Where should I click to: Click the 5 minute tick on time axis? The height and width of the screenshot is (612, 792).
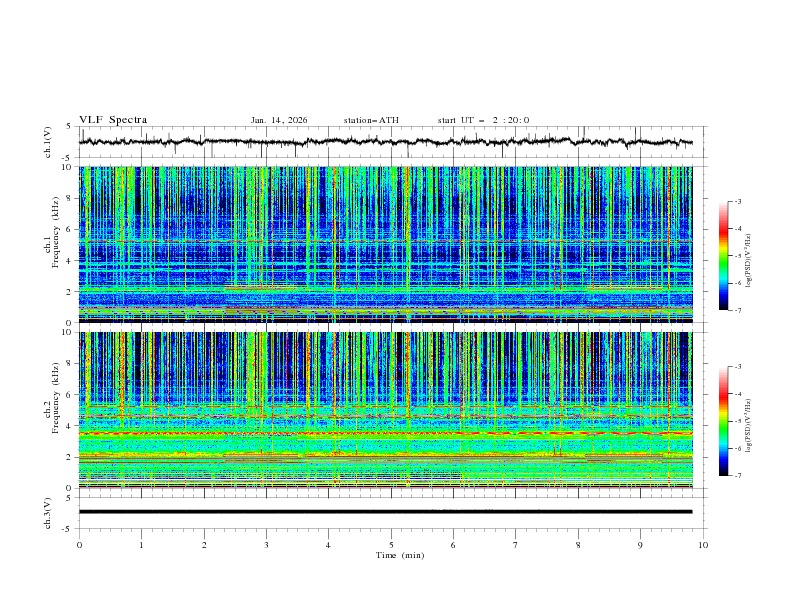391,545
